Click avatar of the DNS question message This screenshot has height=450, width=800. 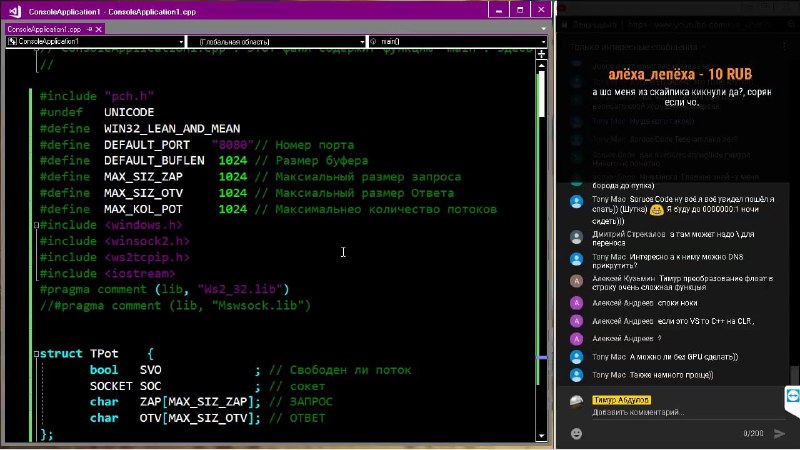577,259
